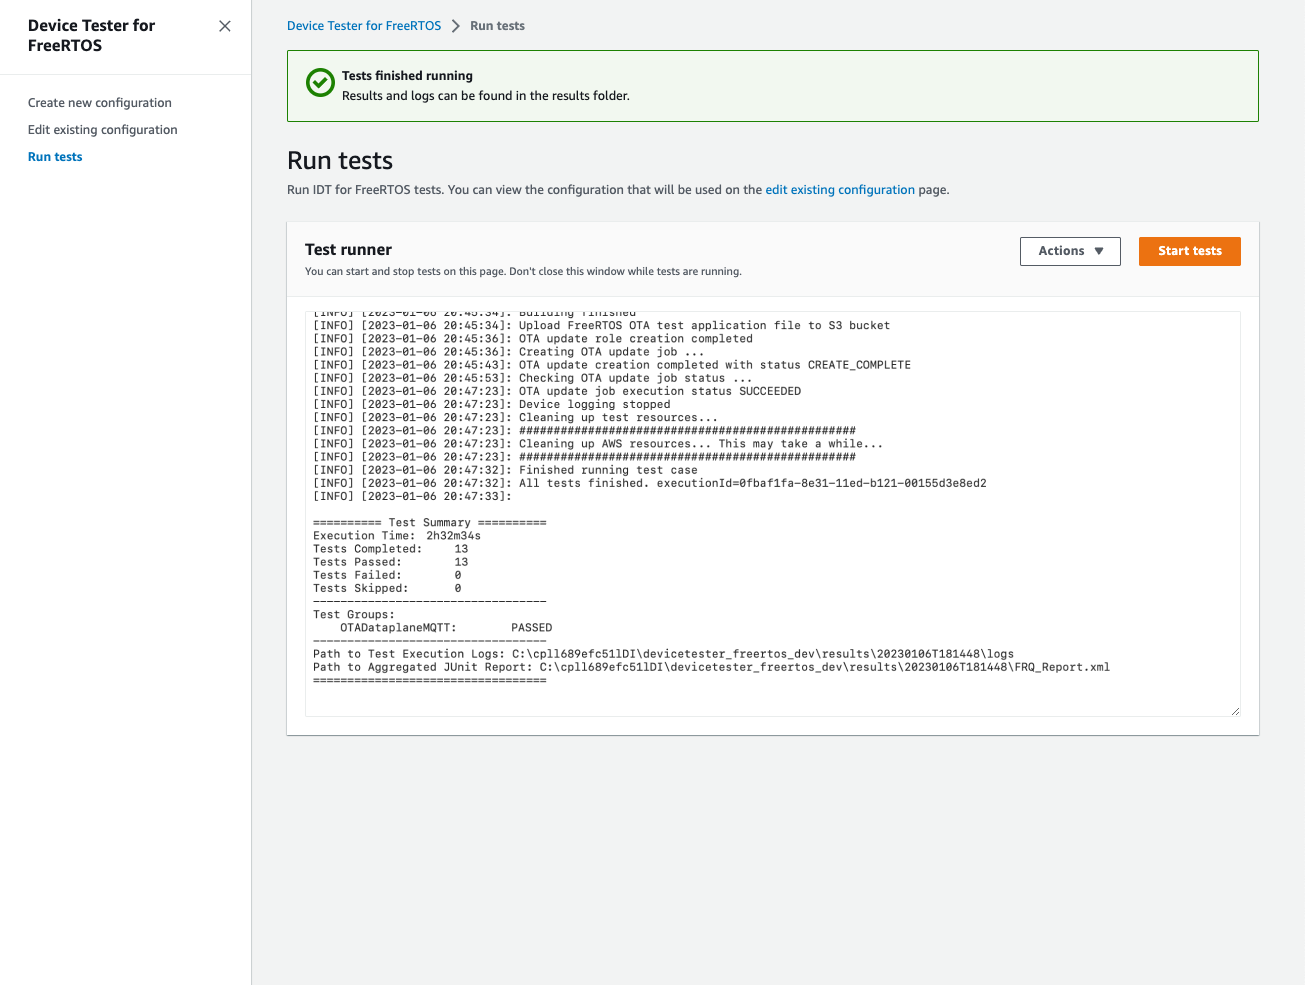1305x985 pixels.
Task: Expand the Actions button chevron
Action: pyautogui.click(x=1097, y=251)
